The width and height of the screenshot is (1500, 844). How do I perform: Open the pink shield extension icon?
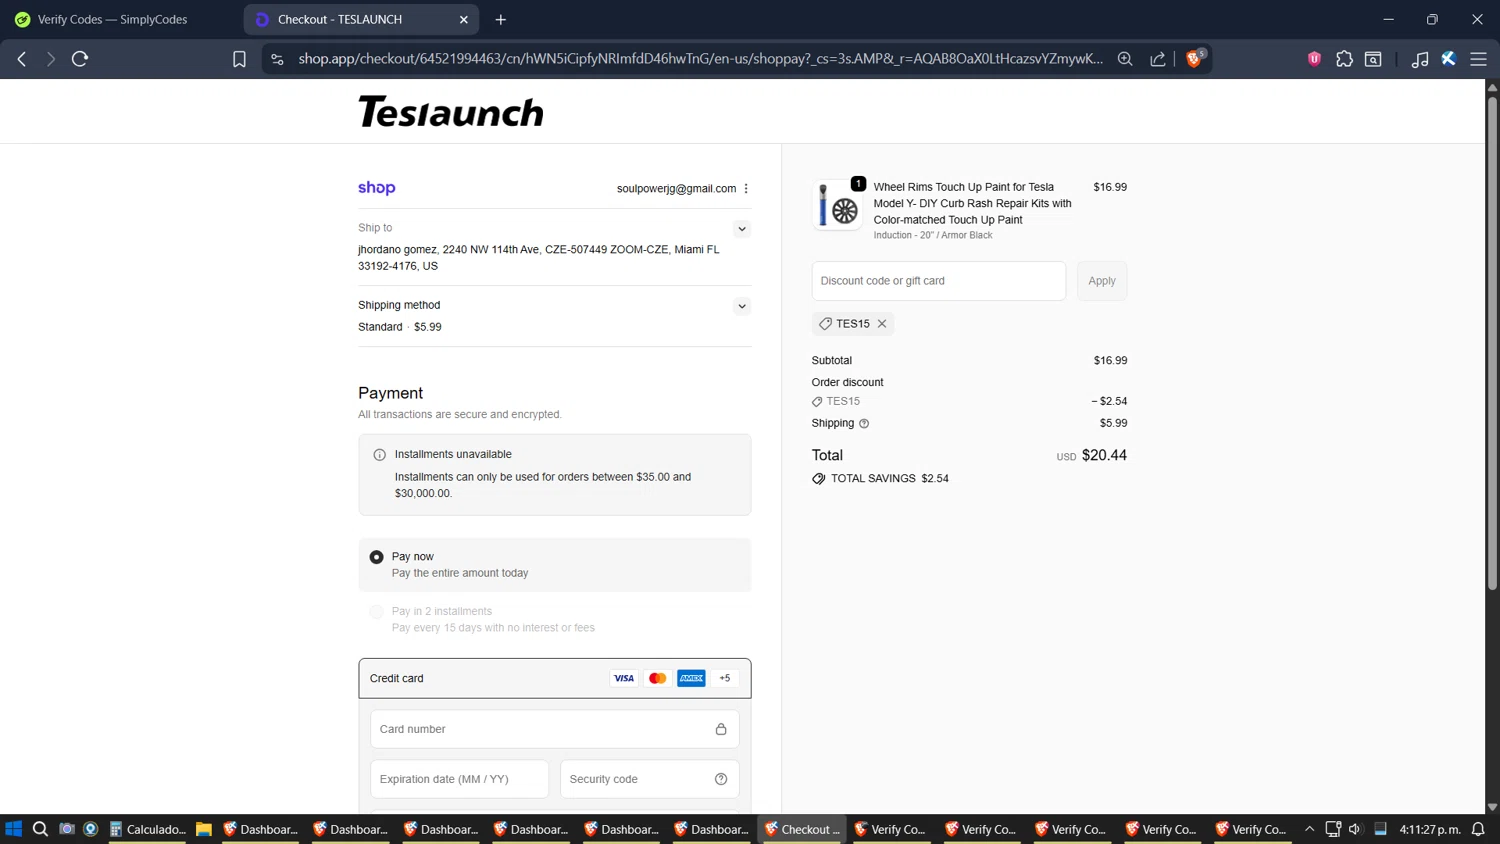pyautogui.click(x=1314, y=59)
